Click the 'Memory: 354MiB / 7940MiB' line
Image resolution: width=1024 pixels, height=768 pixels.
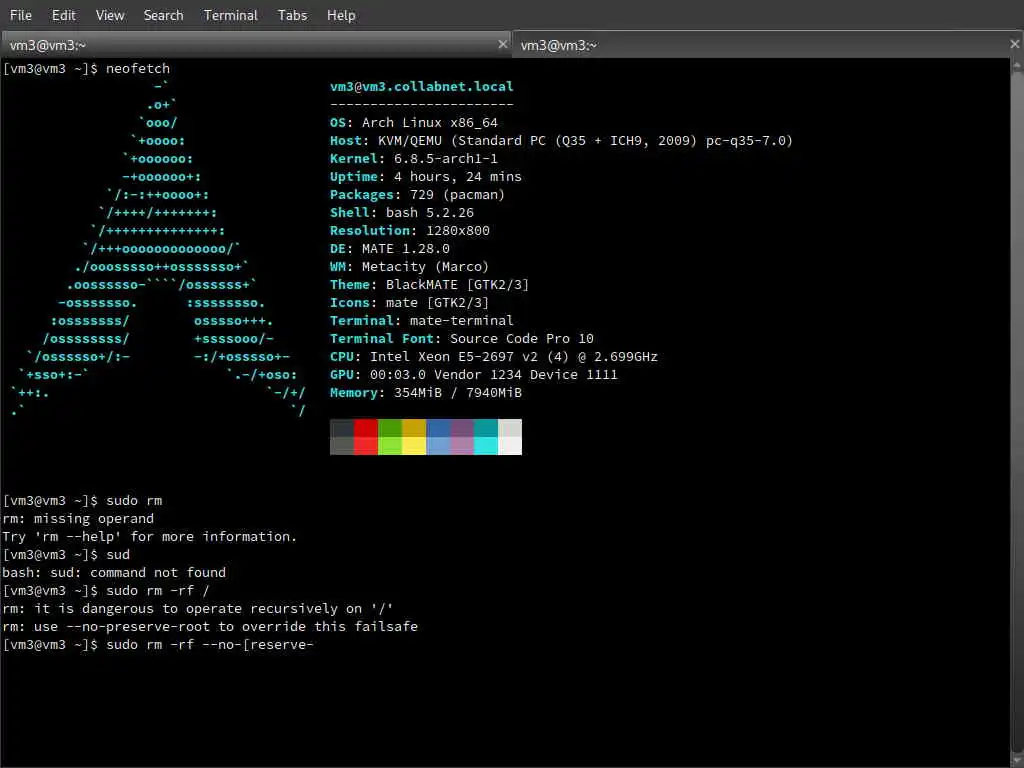[426, 392]
